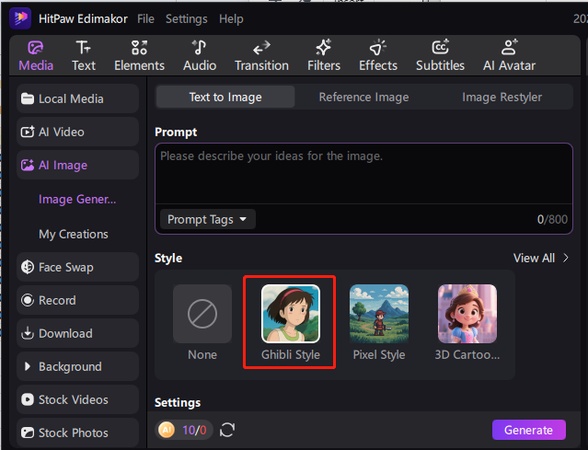Image resolution: width=588 pixels, height=450 pixels.
Task: Open the Text tool tab
Action: tap(83, 56)
